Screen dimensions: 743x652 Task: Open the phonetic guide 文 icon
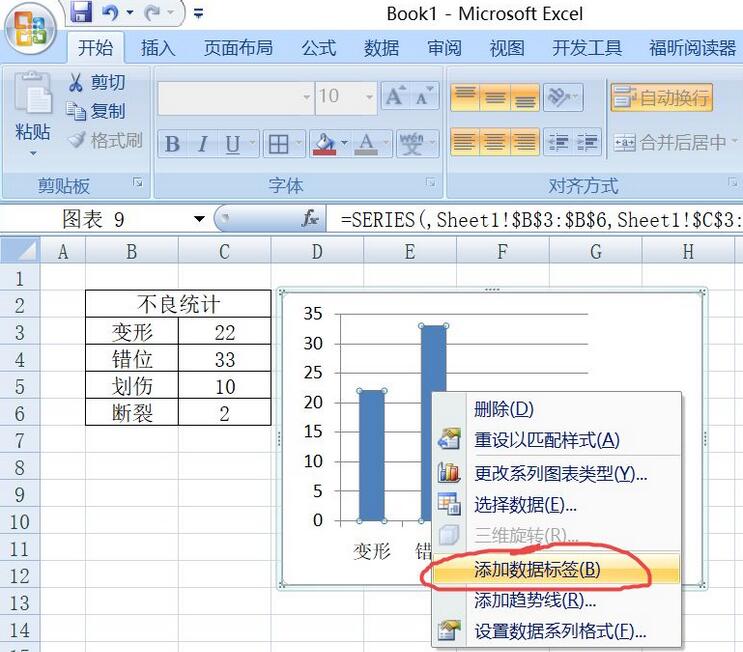[x=410, y=144]
